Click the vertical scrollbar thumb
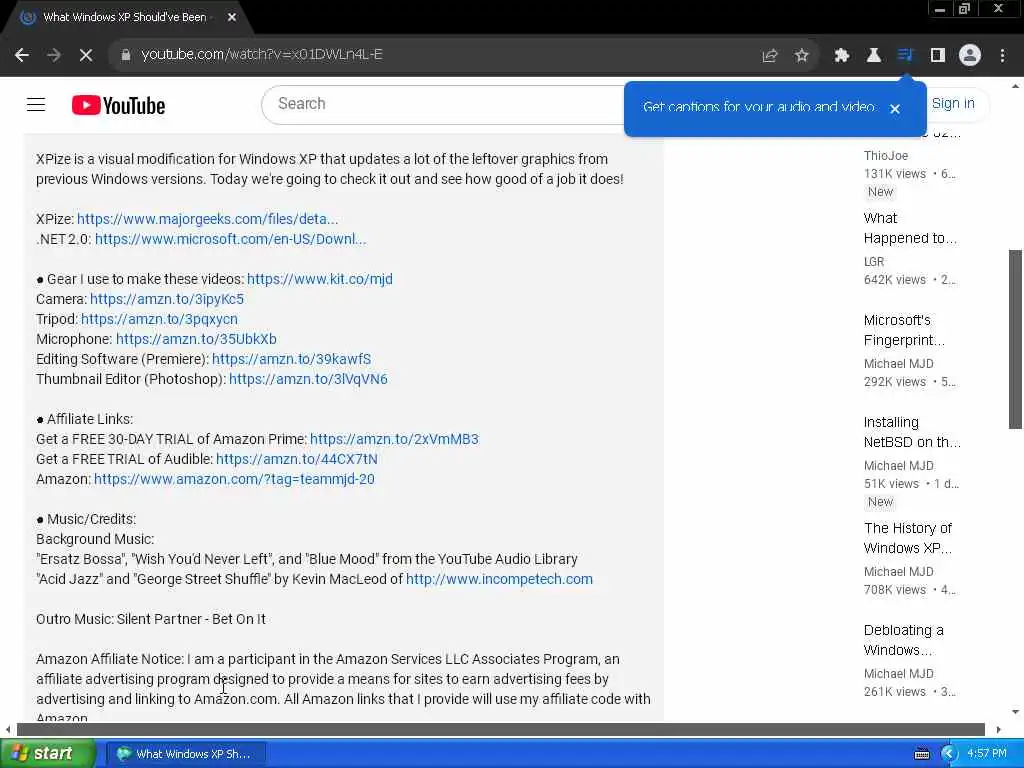Image resolution: width=1024 pixels, height=768 pixels. (x=1015, y=339)
